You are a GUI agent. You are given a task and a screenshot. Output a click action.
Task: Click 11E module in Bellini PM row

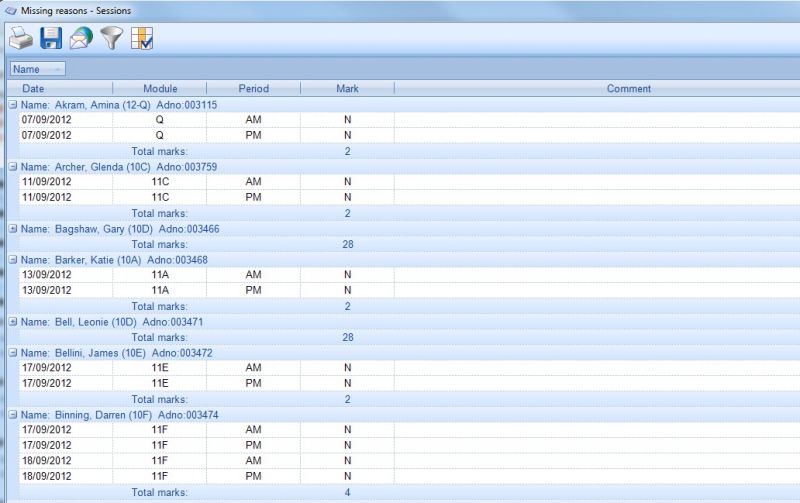coord(160,383)
